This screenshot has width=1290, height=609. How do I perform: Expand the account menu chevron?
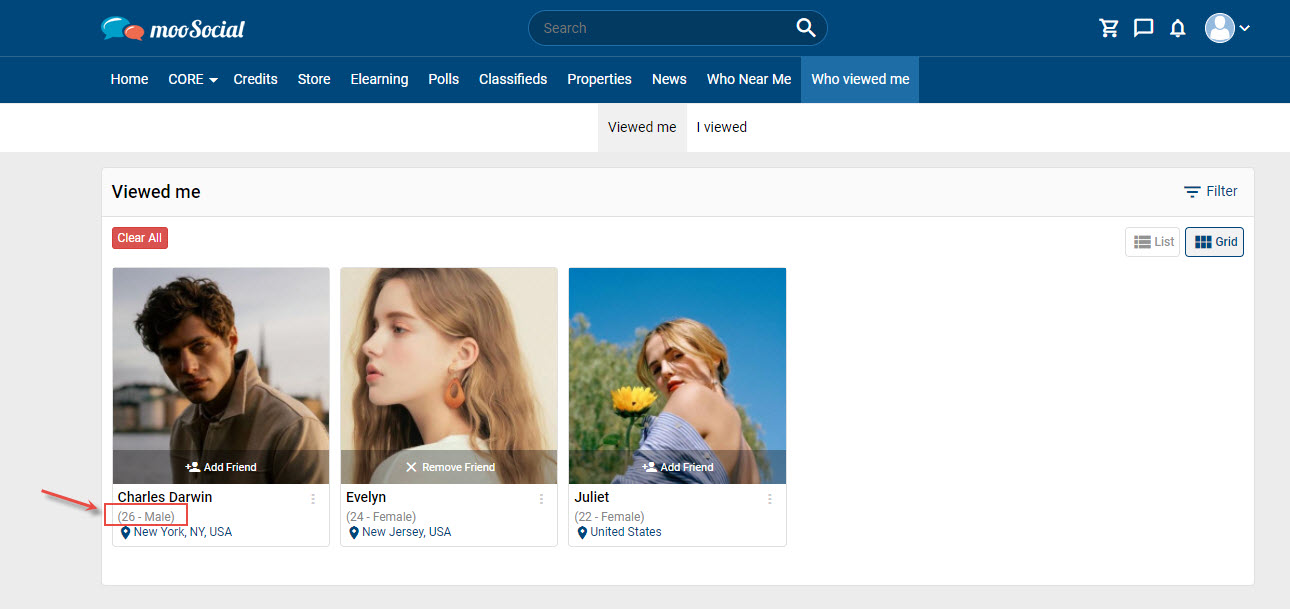(1245, 28)
